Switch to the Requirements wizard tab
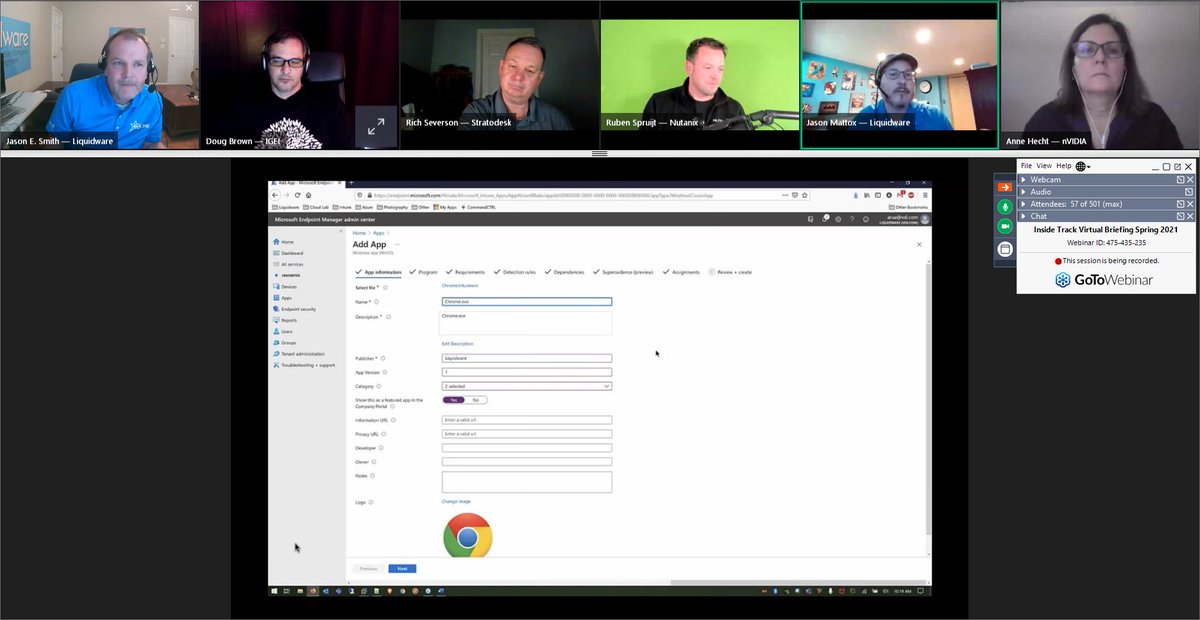 click(x=465, y=272)
